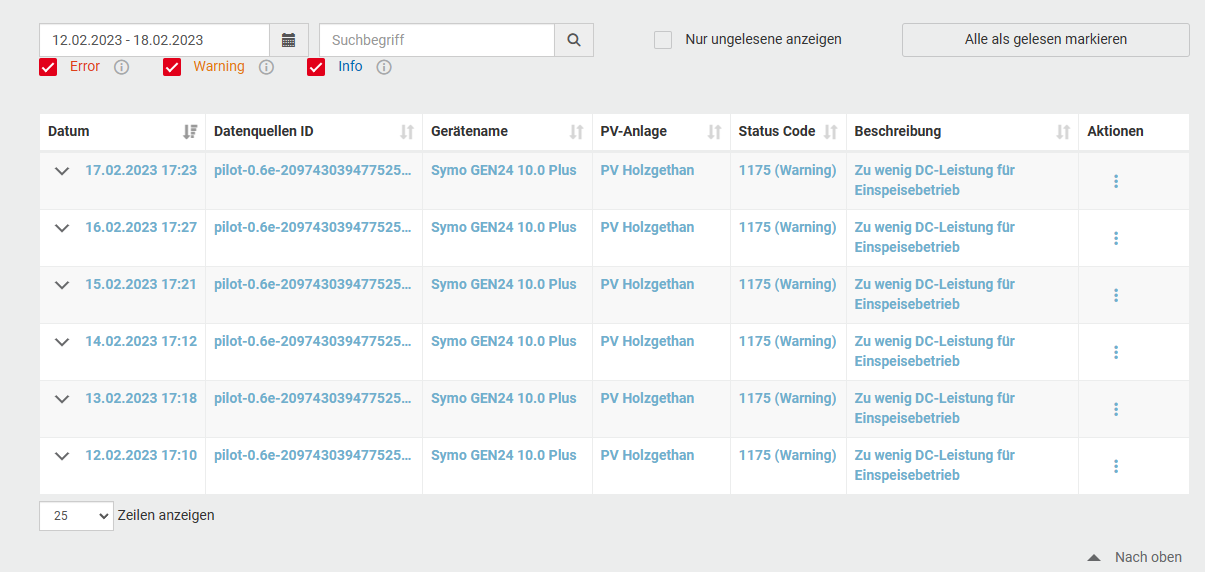Click the magnifier search icon
The width and height of the screenshot is (1205, 572).
pyautogui.click(x=574, y=40)
